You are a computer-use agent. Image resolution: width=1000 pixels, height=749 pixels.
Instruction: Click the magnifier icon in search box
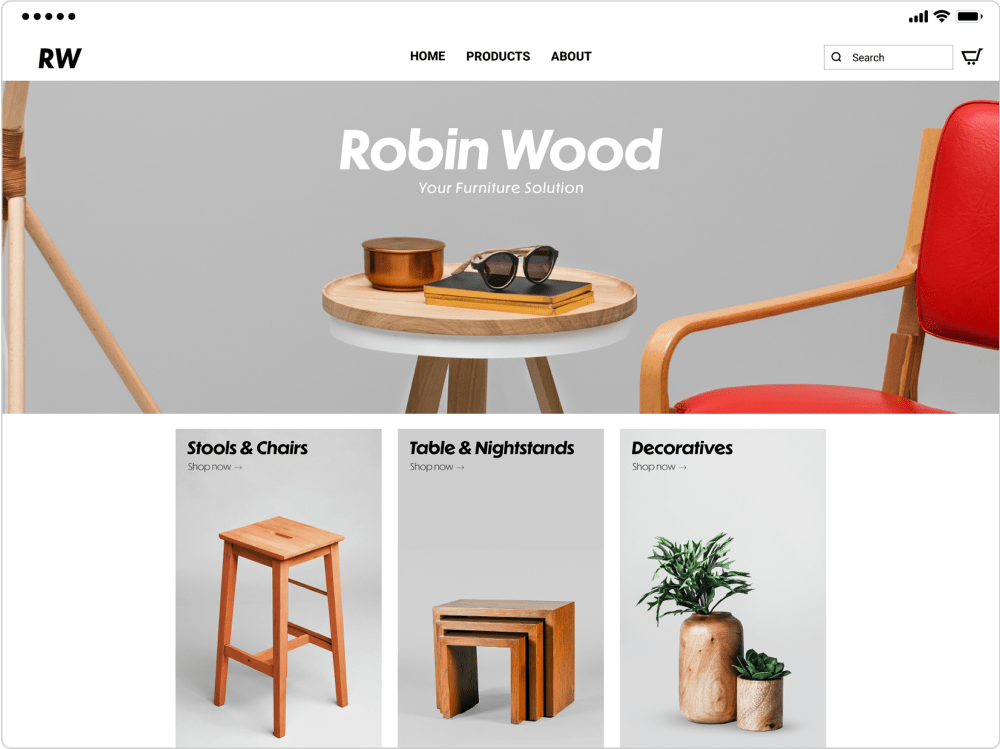(836, 57)
